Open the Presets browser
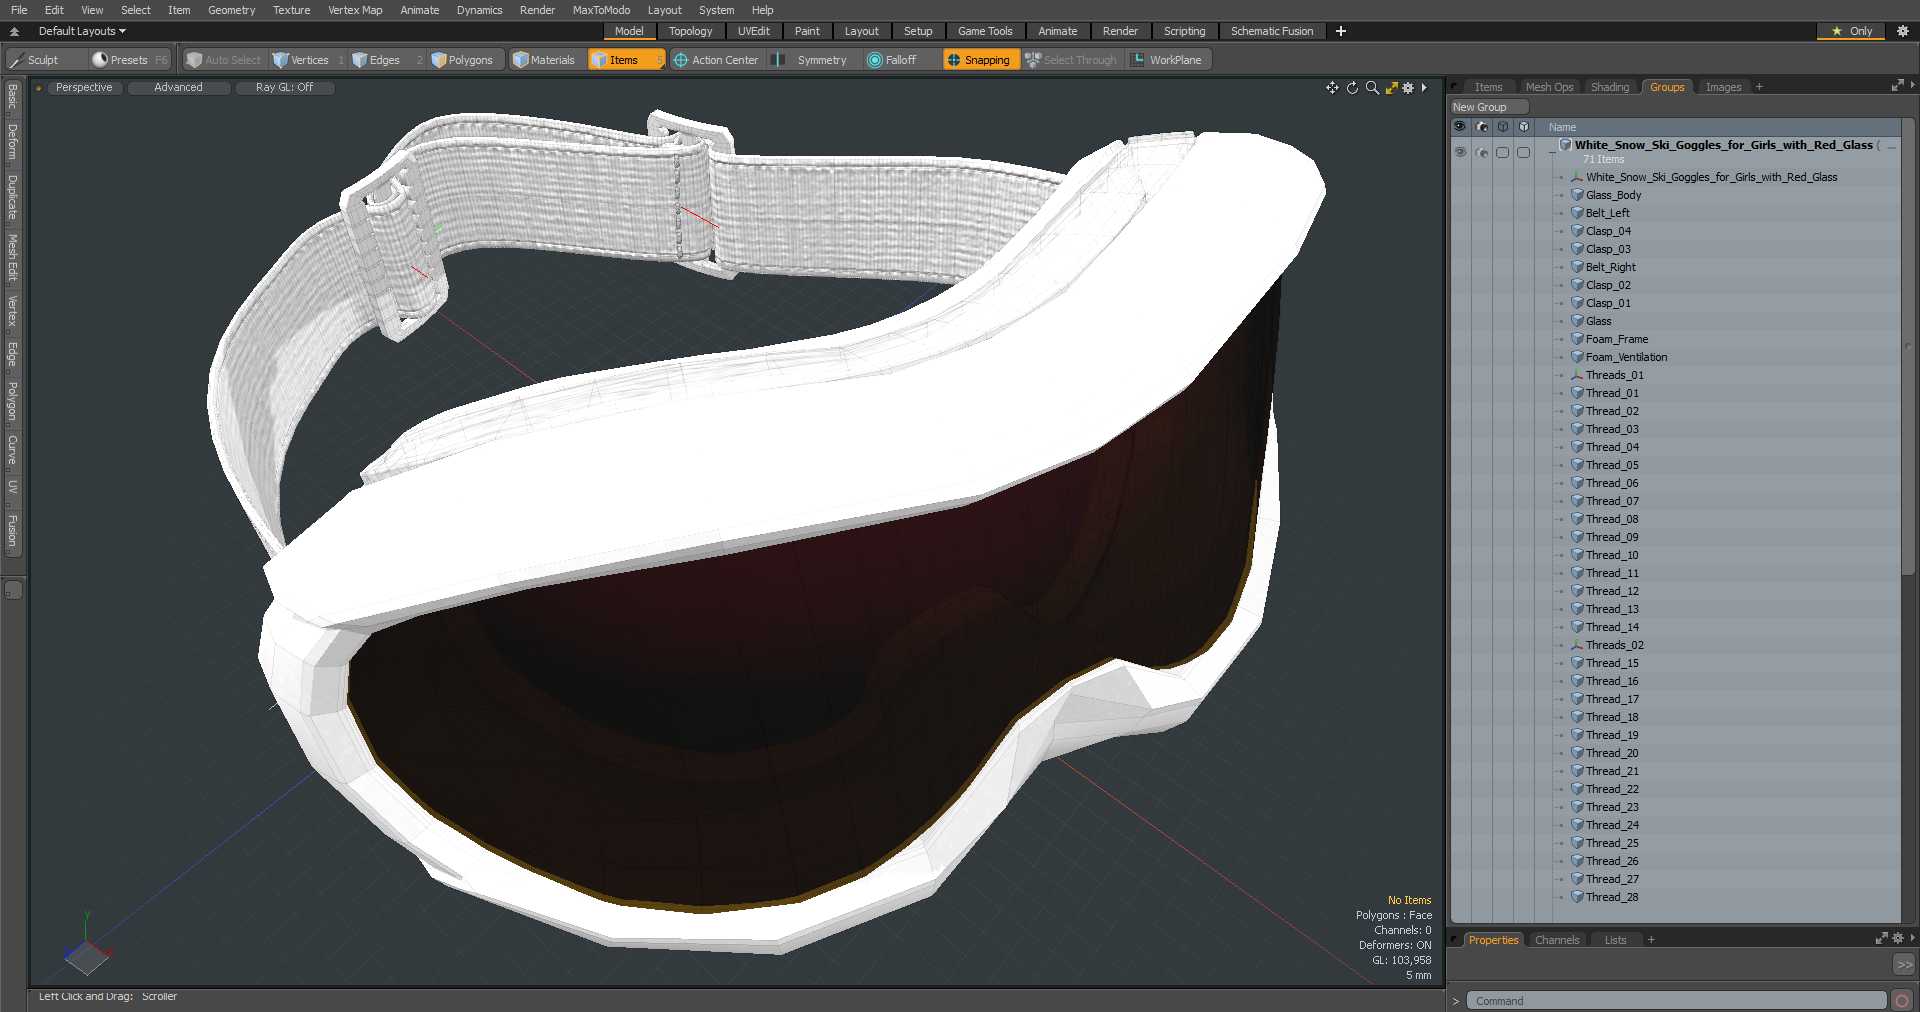 [129, 60]
